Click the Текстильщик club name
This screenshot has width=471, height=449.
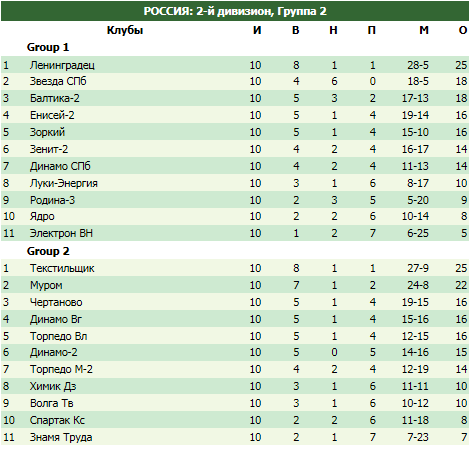pyautogui.click(x=62, y=268)
